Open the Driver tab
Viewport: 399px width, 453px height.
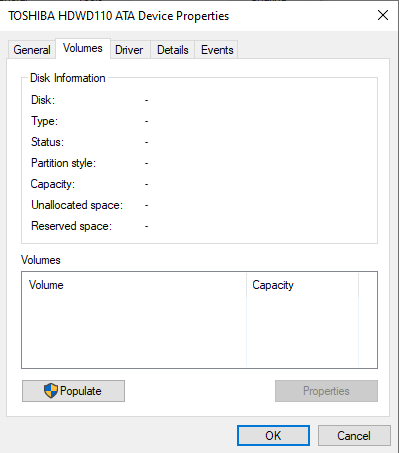[129, 50]
